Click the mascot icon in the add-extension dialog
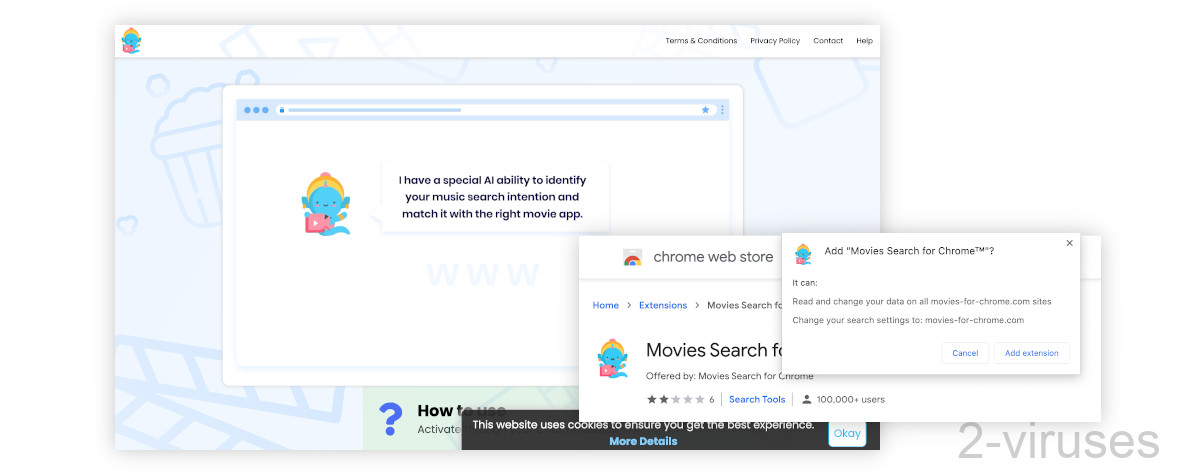1200x474 pixels. (803, 254)
